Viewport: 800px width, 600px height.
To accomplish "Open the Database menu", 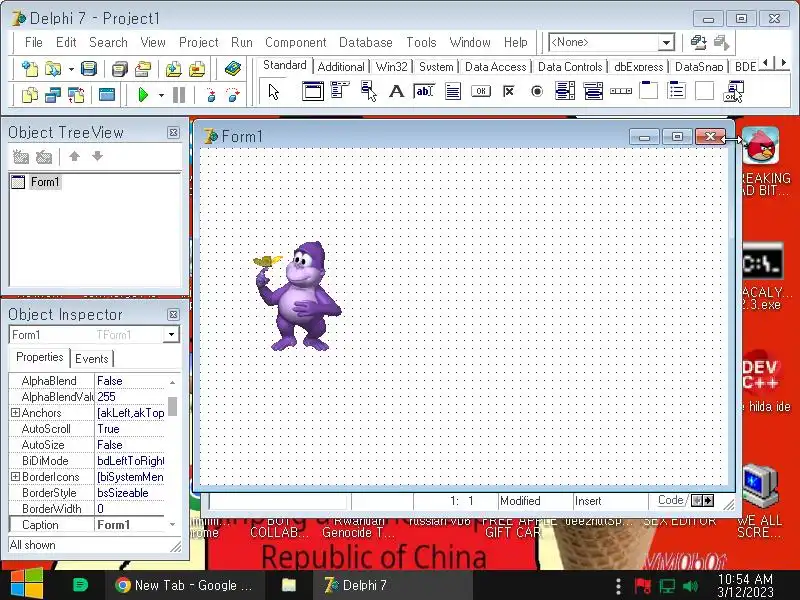I will click(366, 42).
